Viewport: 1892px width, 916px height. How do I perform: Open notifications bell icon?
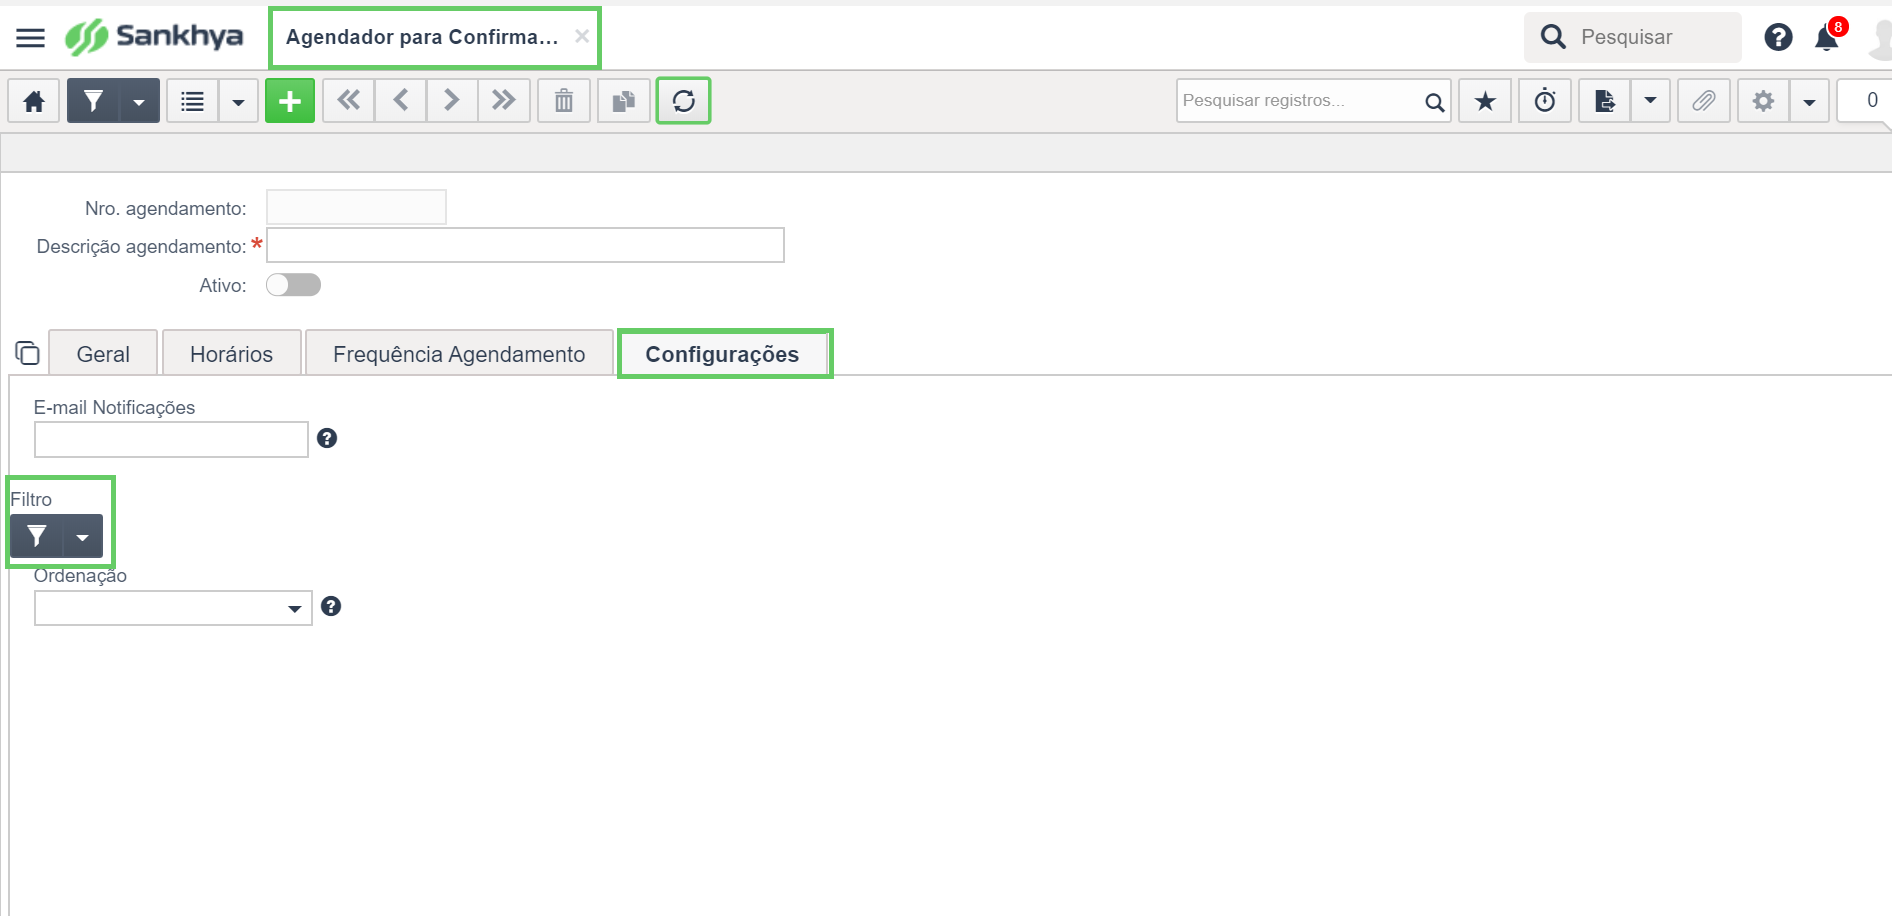point(1827,38)
